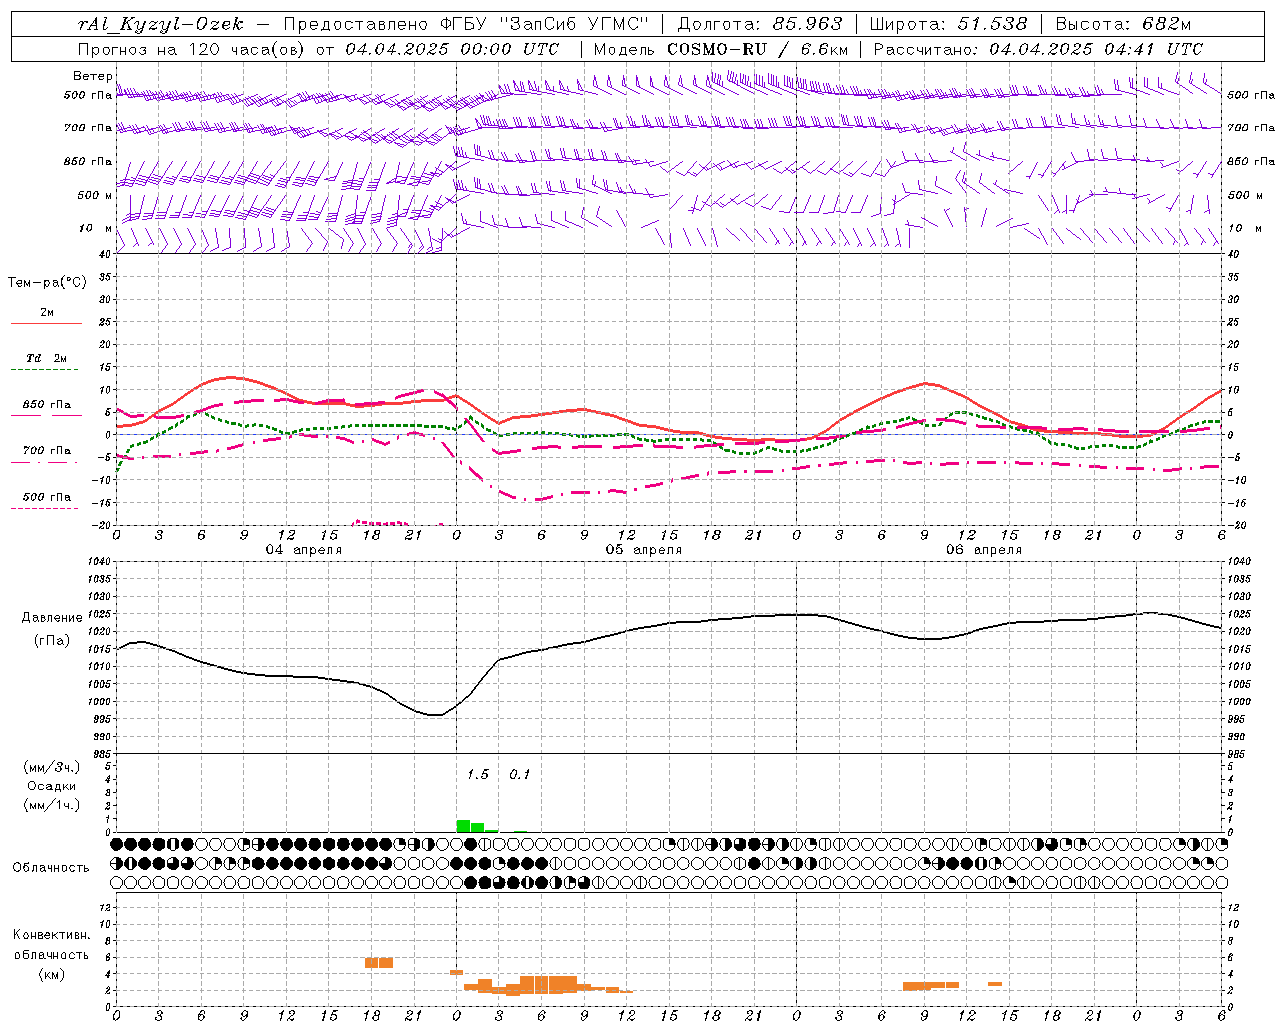Click the '1.5' precipitation amount value
This screenshot has width=1280, height=1024.
[478, 775]
